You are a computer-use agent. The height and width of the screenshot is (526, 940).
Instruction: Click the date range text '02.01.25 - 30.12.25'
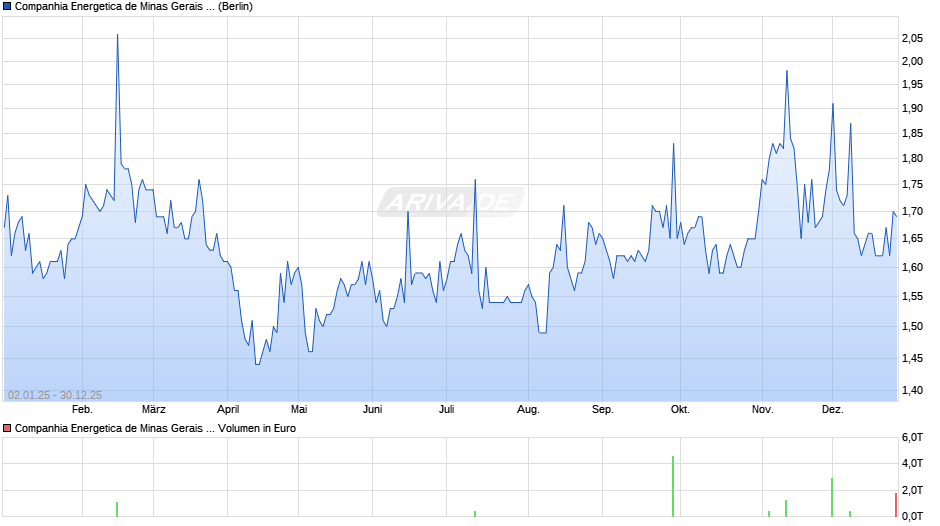(55, 395)
